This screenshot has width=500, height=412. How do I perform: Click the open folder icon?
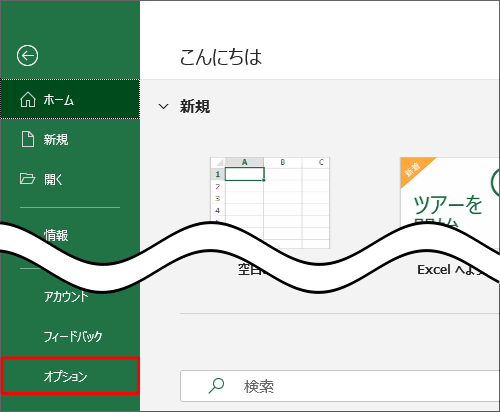[x=27, y=179]
